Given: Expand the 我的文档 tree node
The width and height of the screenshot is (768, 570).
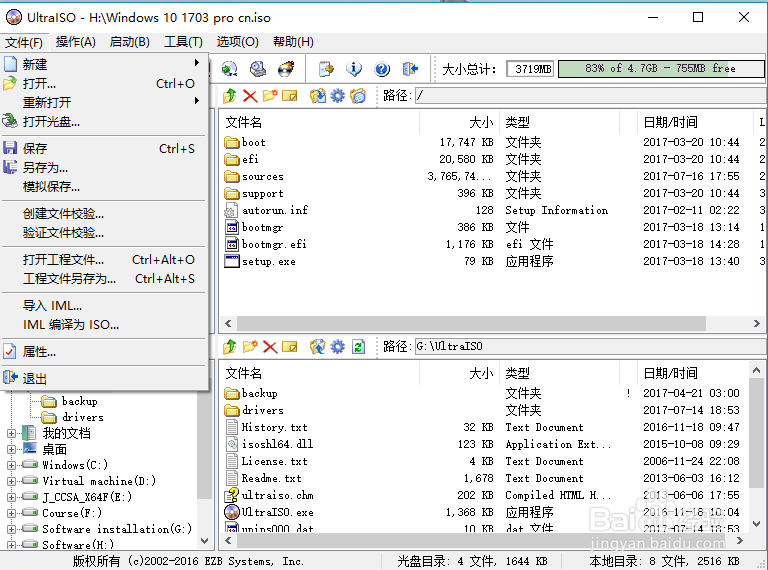Looking at the screenshot, I should 11,433.
